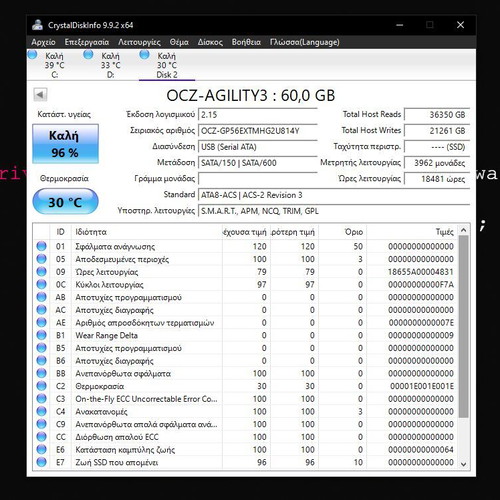Viewport: 500px width, 500px height.
Task: Click the status orb for Wear Range Delta
Action: 41,335
